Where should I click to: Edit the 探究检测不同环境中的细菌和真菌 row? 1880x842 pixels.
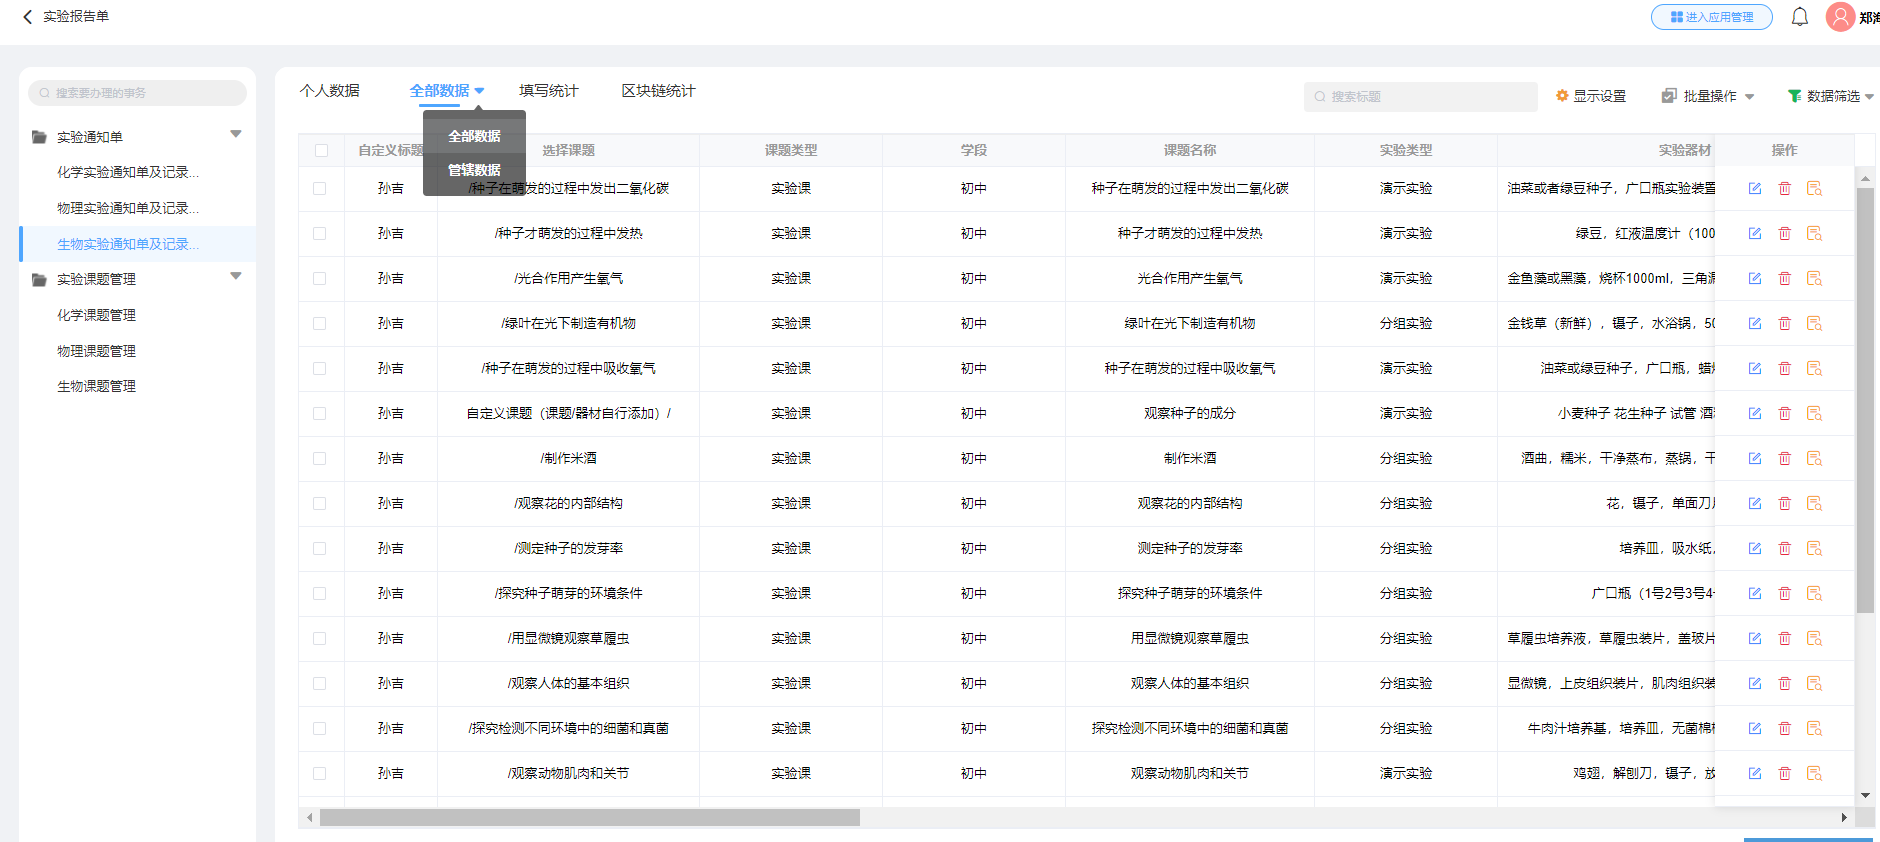pos(1755,728)
